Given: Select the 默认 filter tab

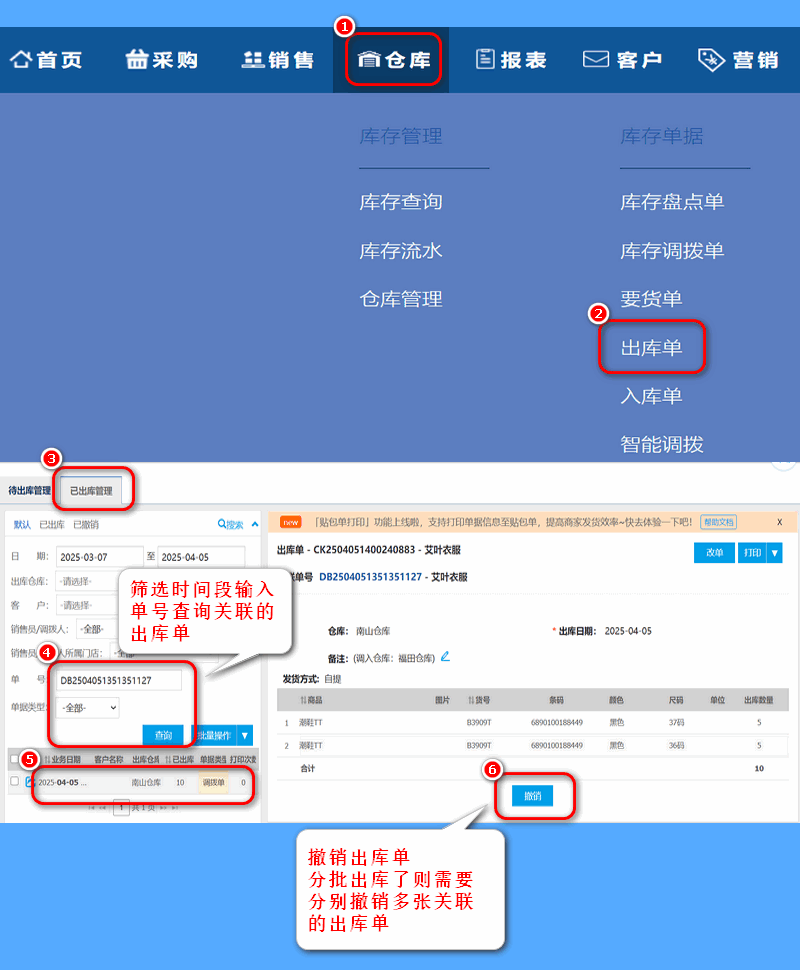Looking at the screenshot, I should coord(22,525).
